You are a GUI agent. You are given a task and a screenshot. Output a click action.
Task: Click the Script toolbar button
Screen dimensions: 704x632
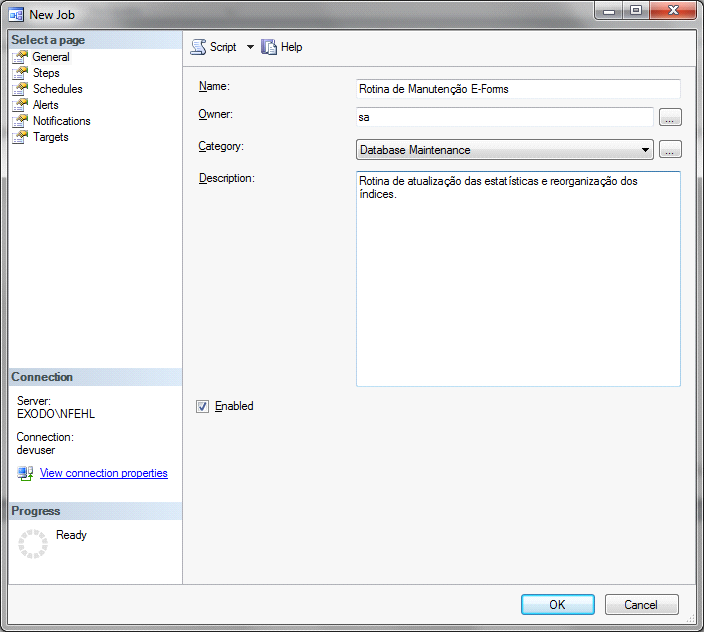coord(214,47)
